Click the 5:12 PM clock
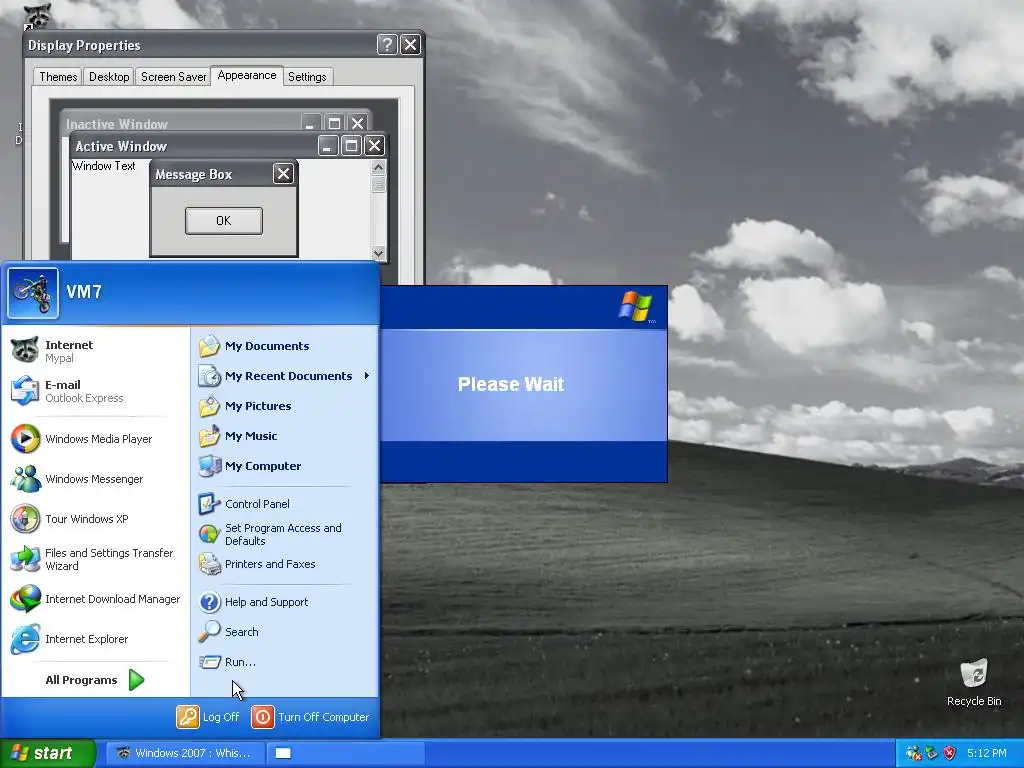The width and height of the screenshot is (1024, 768). pos(987,753)
